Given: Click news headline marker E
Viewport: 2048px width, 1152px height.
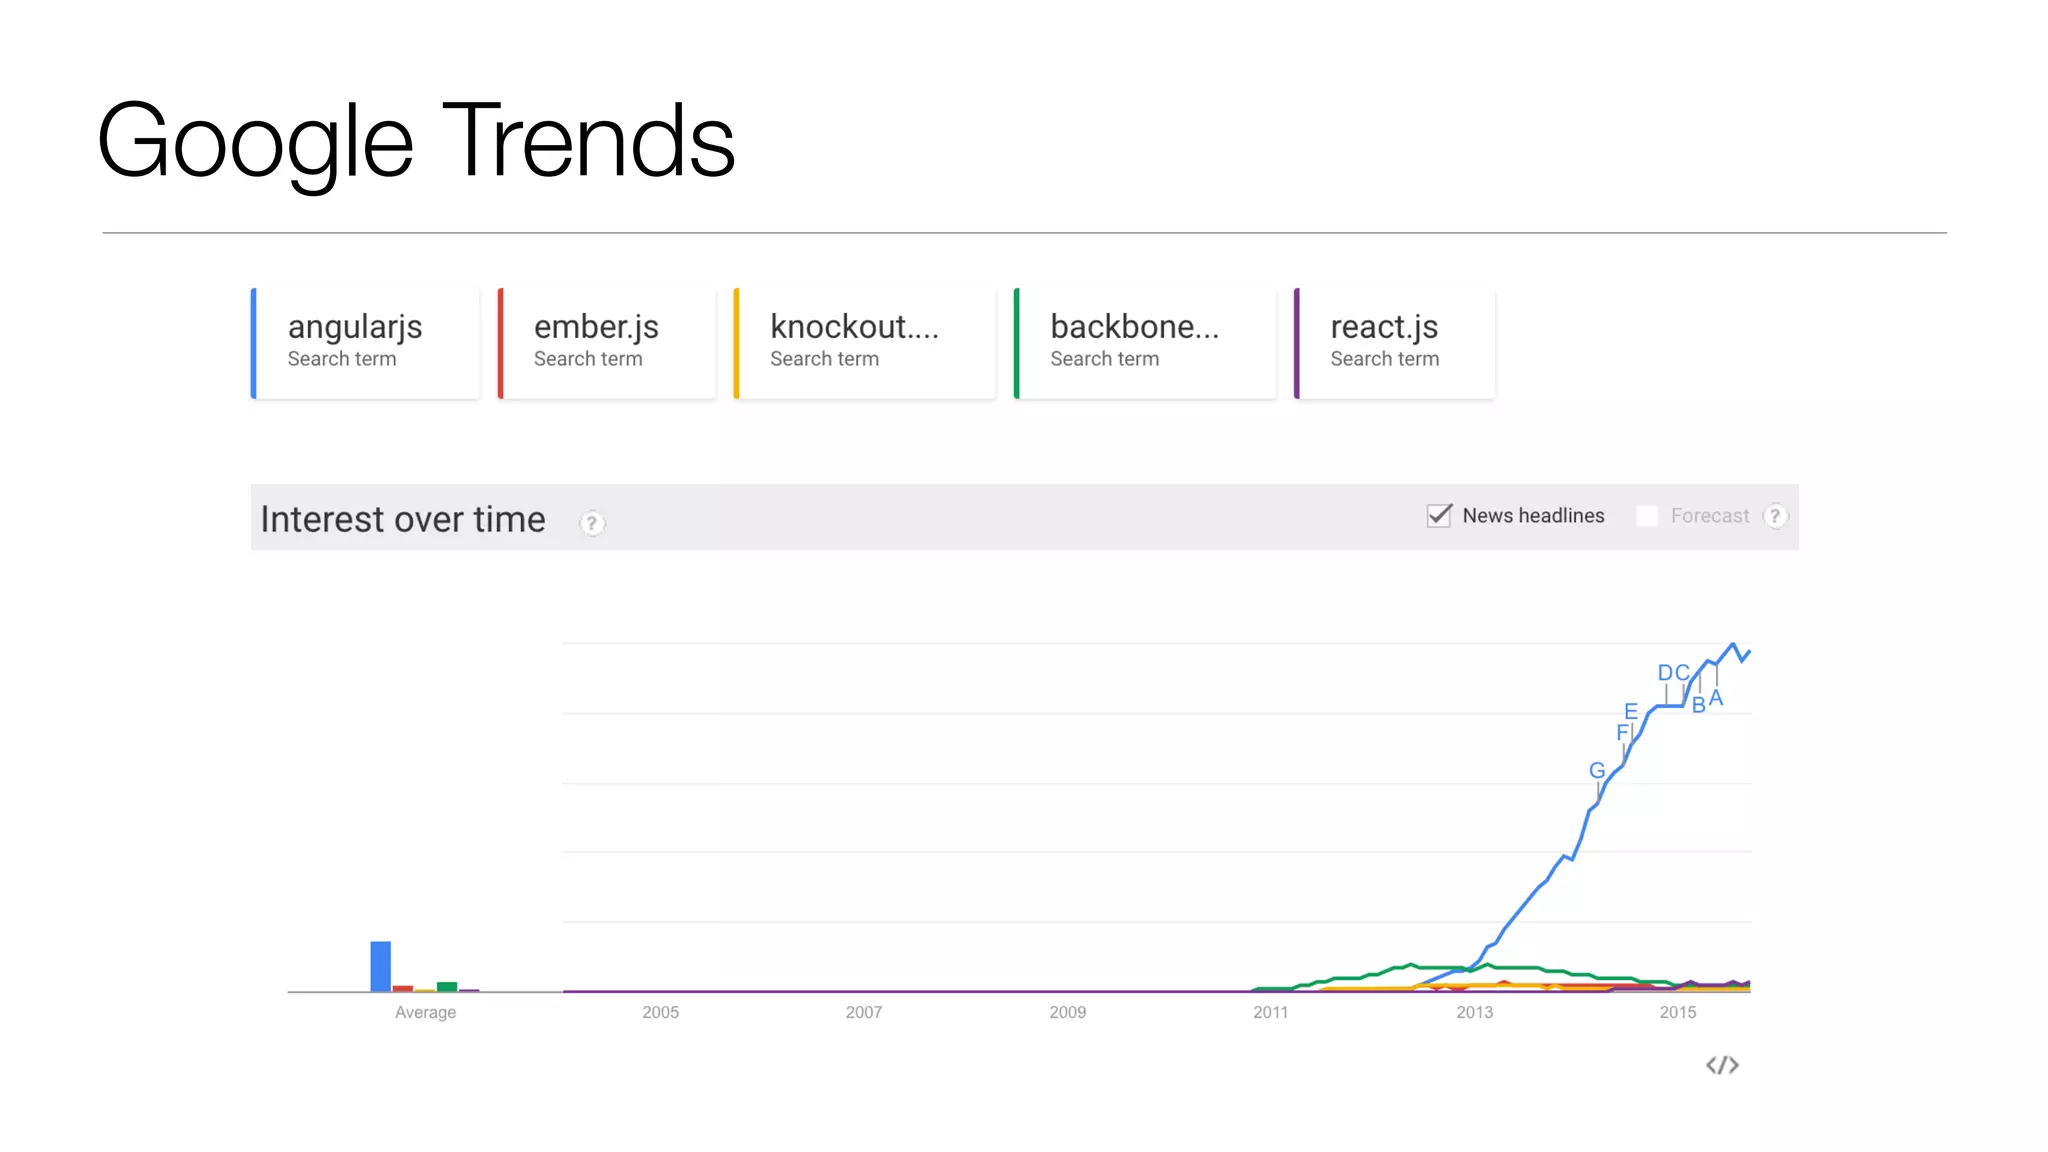Looking at the screenshot, I should click(x=1631, y=711).
